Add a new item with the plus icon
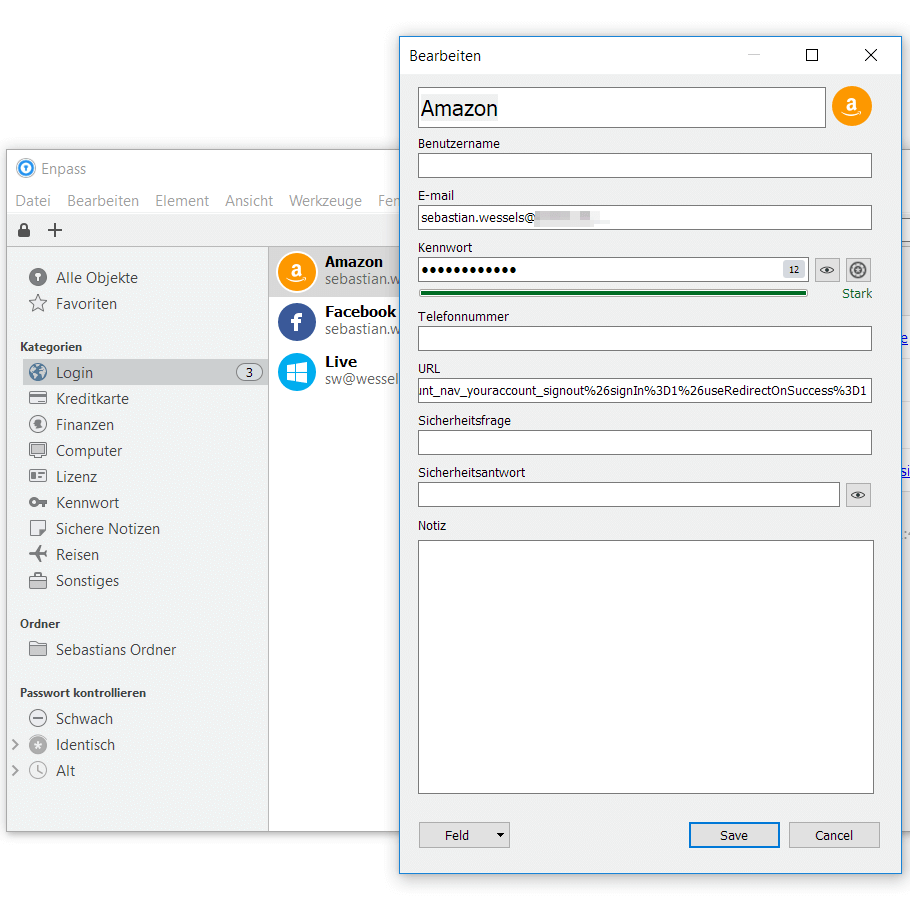 point(55,230)
